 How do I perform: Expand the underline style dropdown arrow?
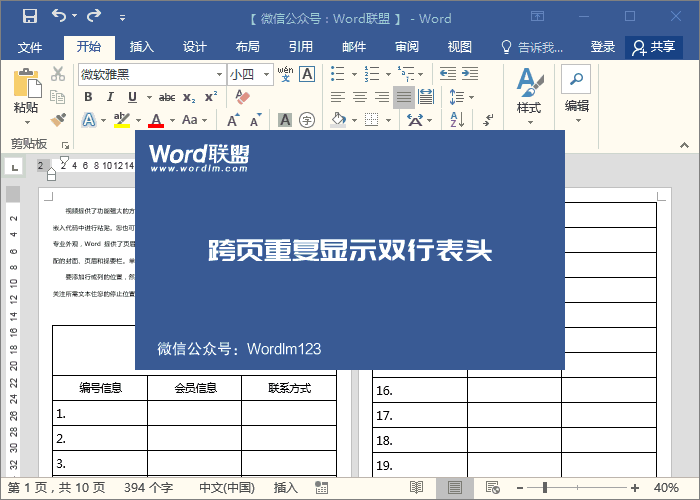coord(150,97)
